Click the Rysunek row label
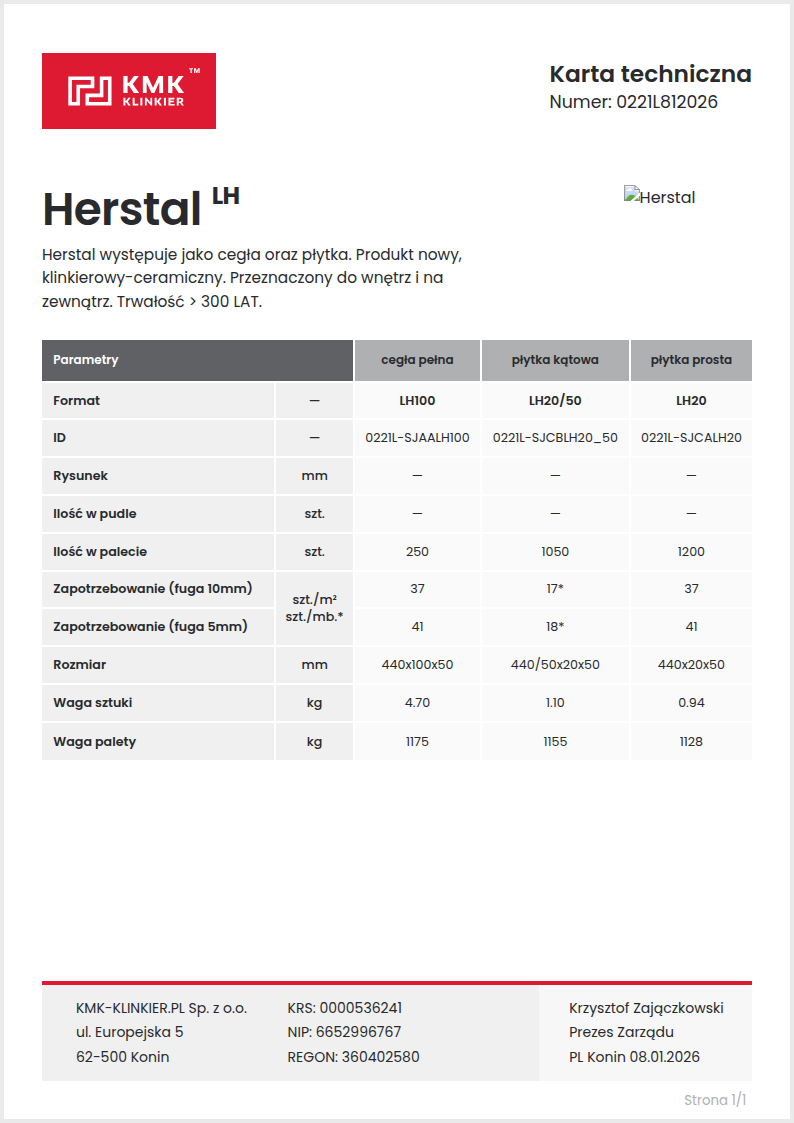Viewport: 794px width, 1123px height. [x=80, y=476]
